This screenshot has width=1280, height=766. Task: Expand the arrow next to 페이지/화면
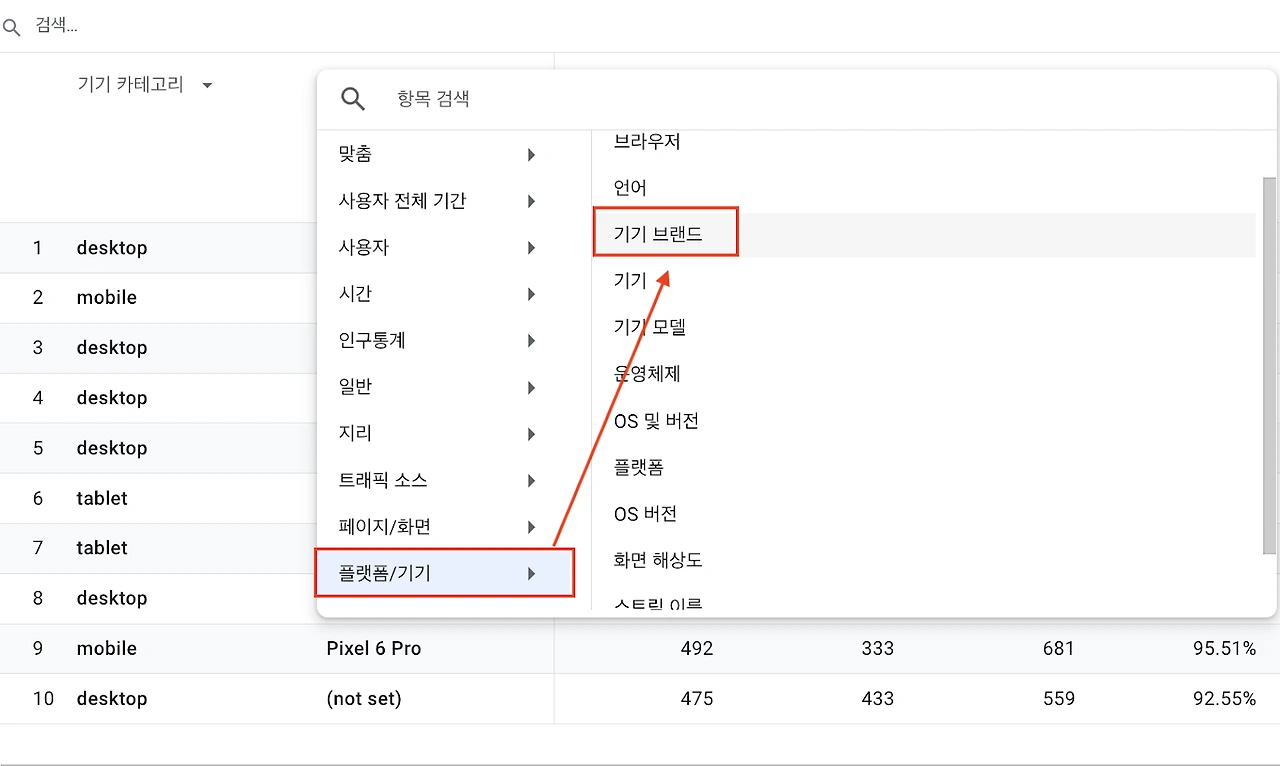pyautogui.click(x=531, y=527)
